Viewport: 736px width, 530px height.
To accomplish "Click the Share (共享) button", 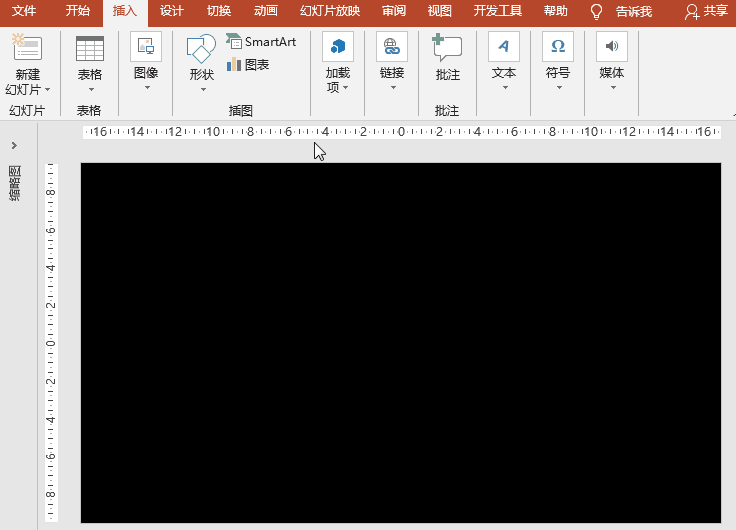I will tap(706, 11).
